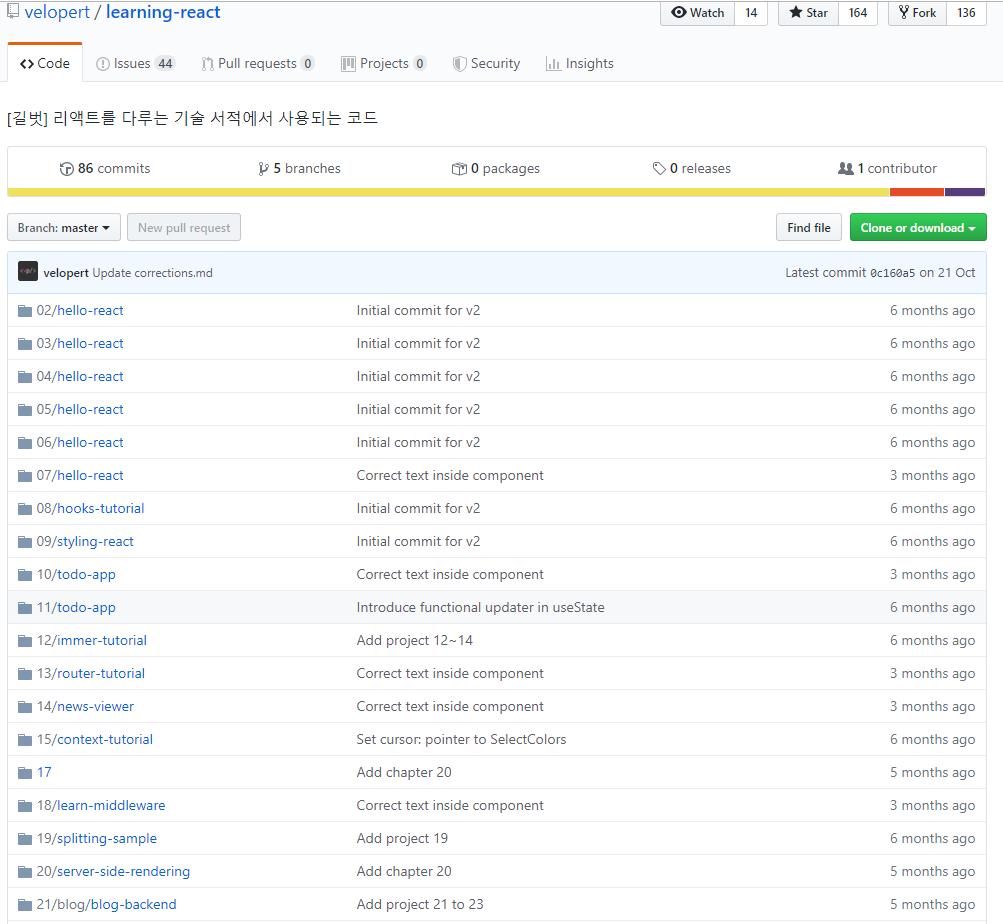View the 5 branches link
The height and width of the screenshot is (924, 1003).
click(x=299, y=168)
